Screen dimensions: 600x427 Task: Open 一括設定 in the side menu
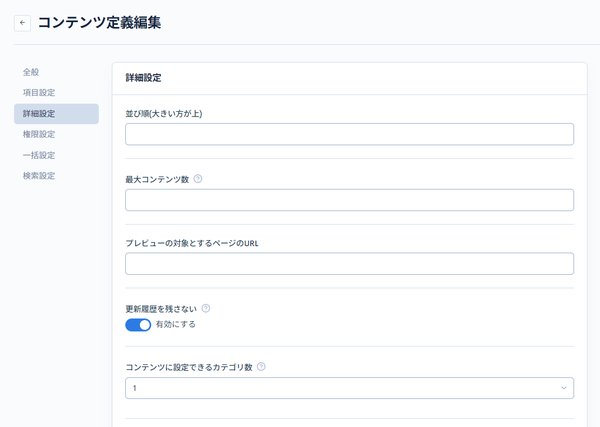(x=56, y=155)
